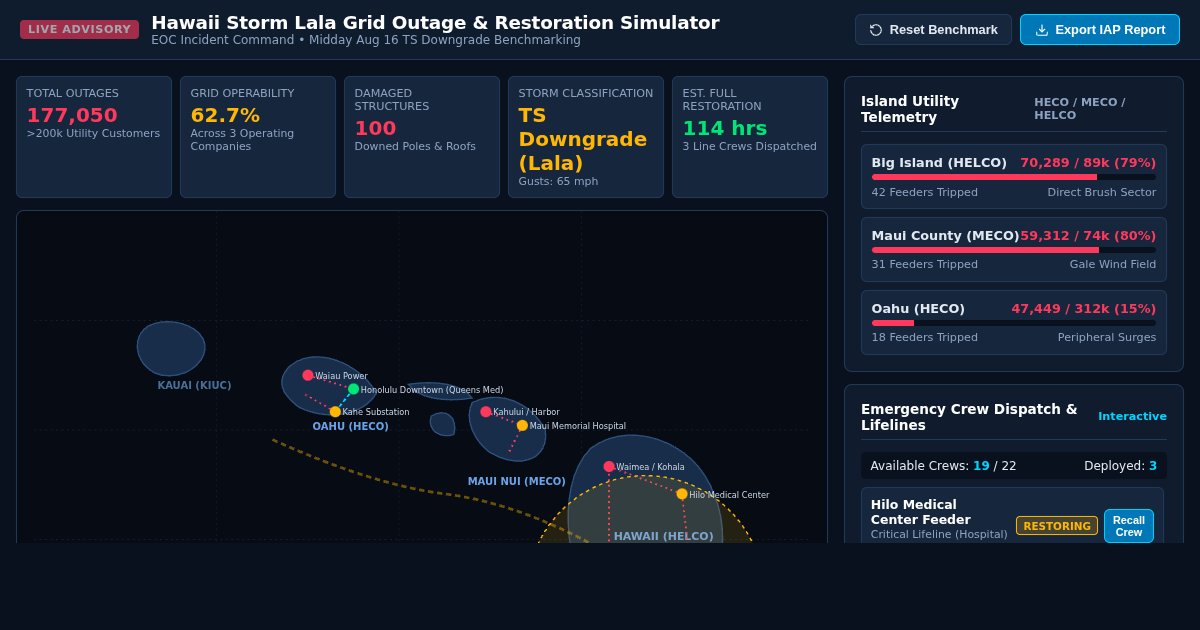Click the Kauai island shape
Screen dimensions: 1200x630
coord(171,349)
